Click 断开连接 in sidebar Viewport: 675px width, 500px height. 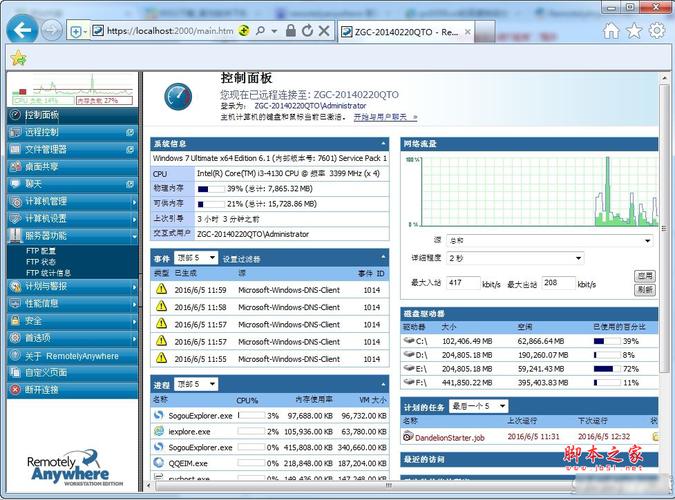tap(72, 390)
